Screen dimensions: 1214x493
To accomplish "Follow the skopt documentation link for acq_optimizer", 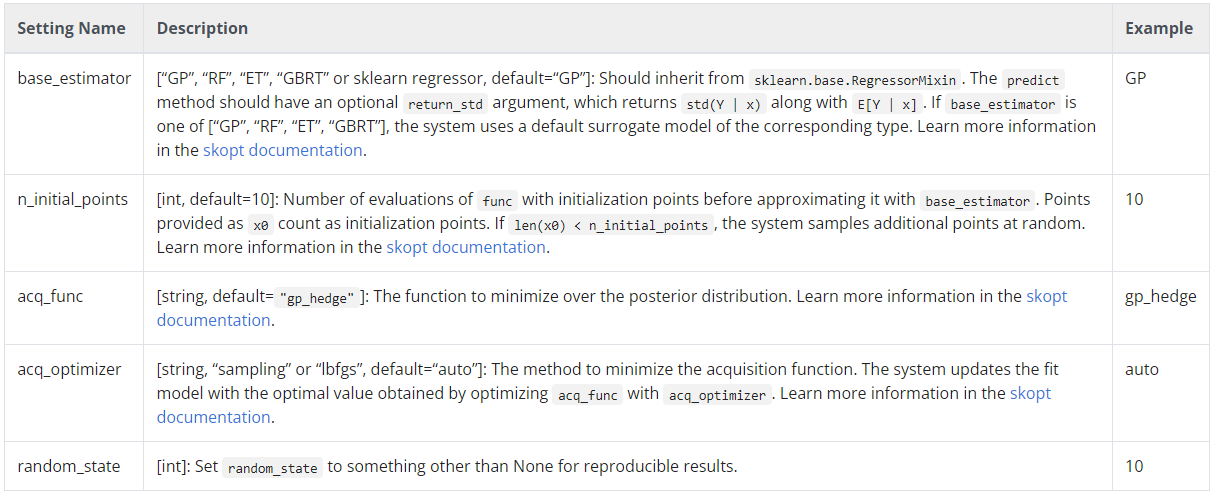I will tap(1030, 393).
